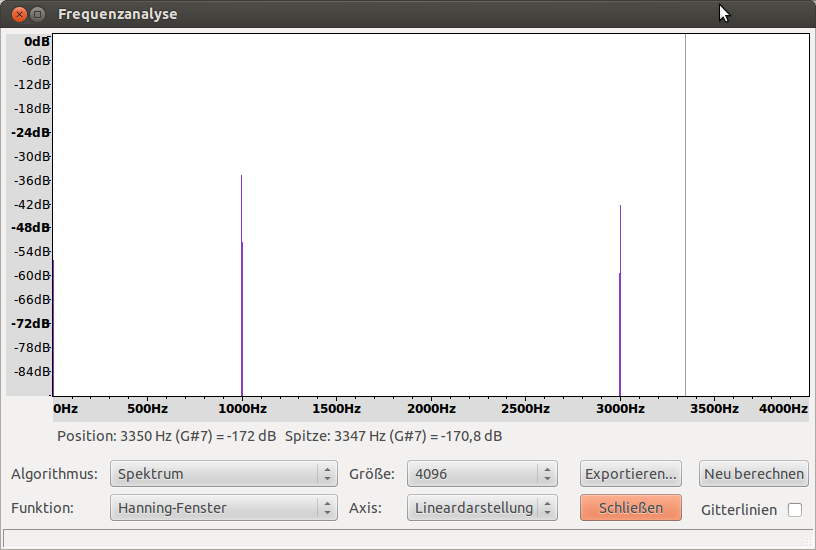Image resolution: width=816 pixels, height=550 pixels.
Task: Click the 1500Hz axis label
Action: [x=337, y=408]
